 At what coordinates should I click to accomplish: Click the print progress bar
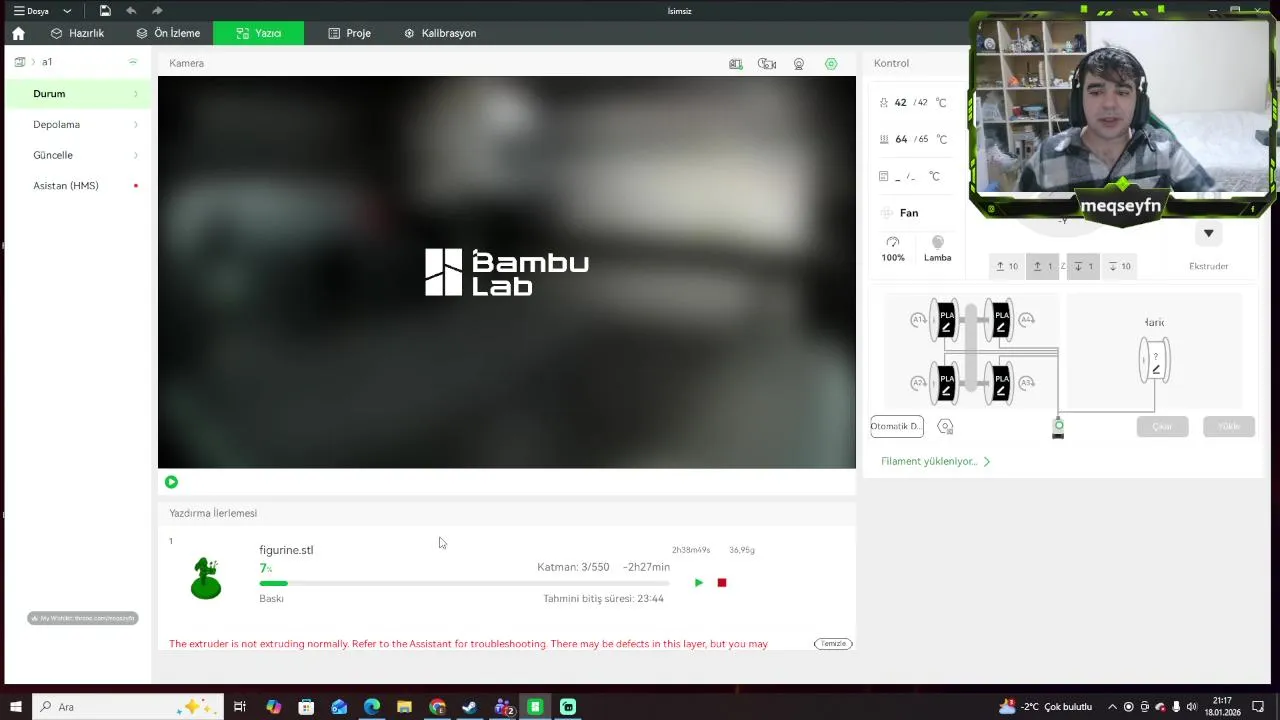click(464, 583)
